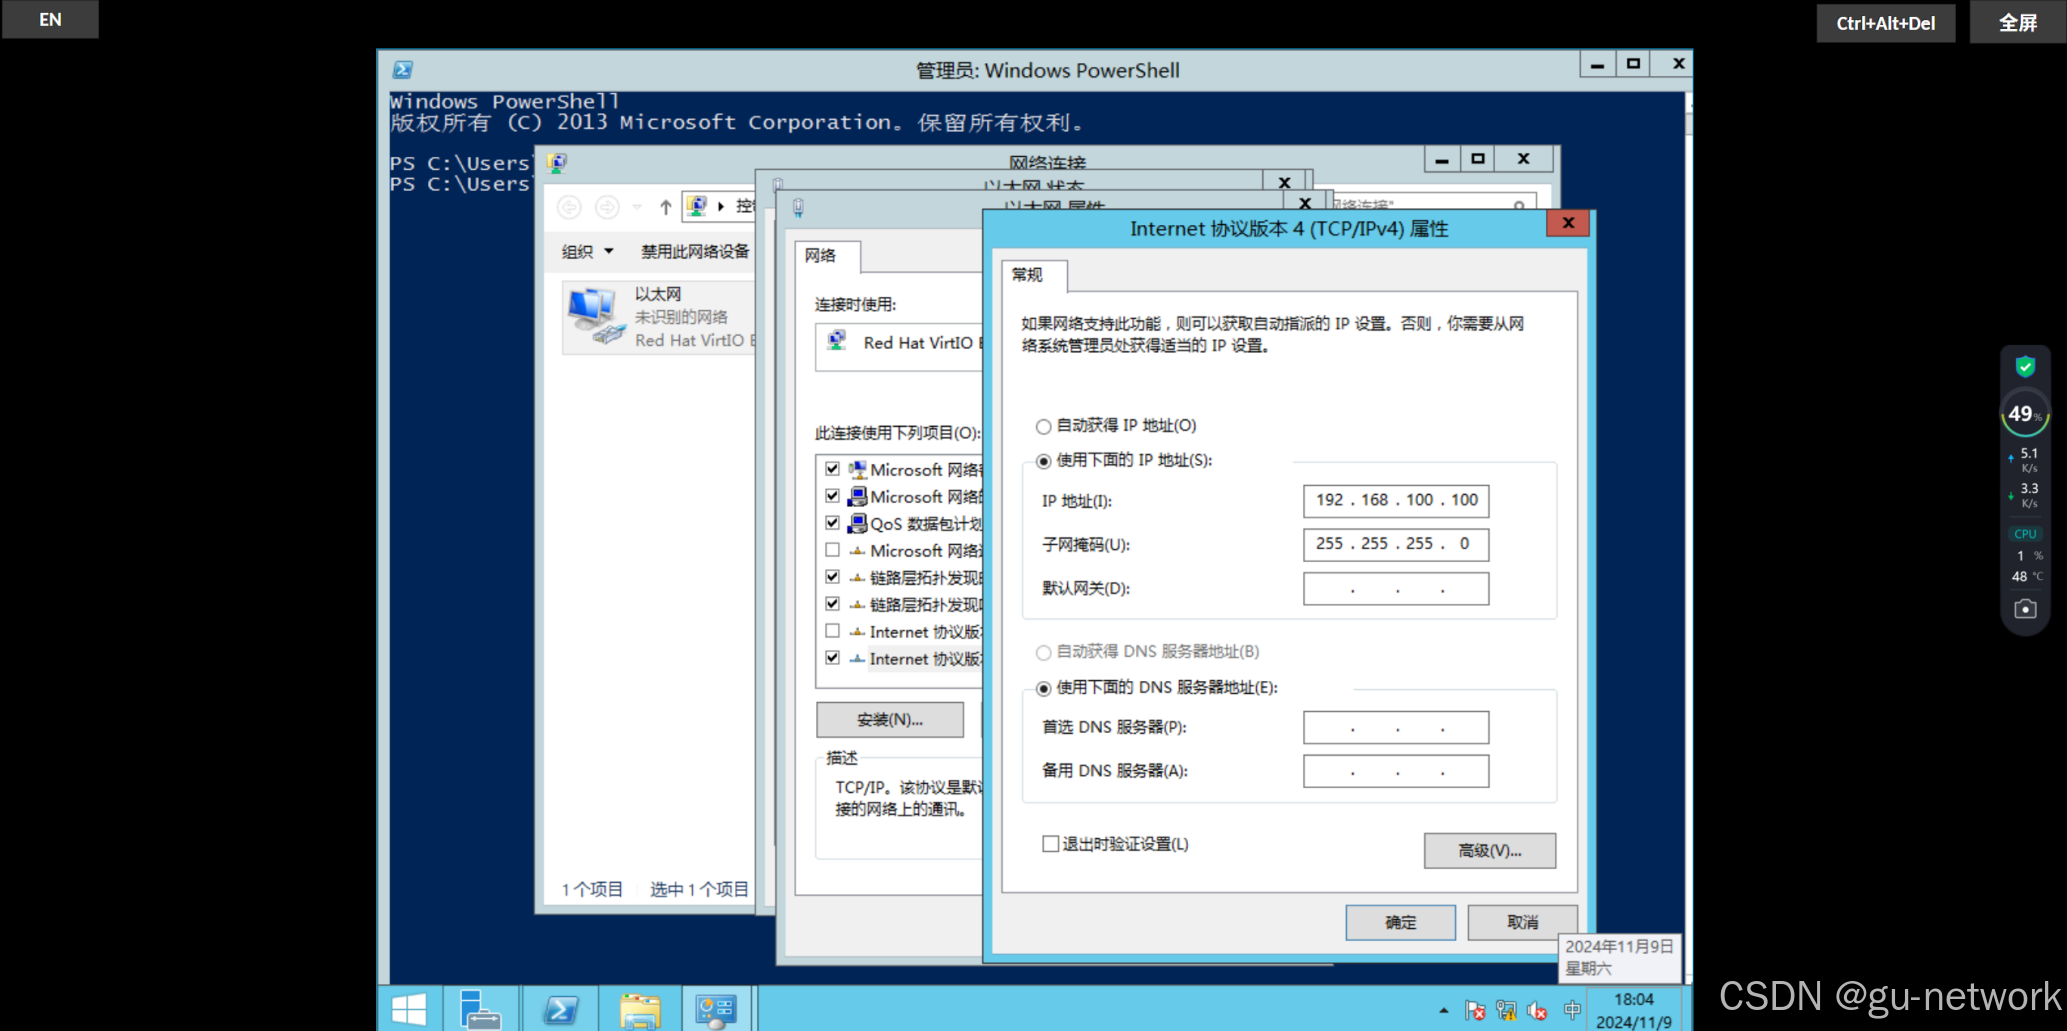The image size is (2067, 1031).
Task: Open recent locations dropdown arrow
Action: coord(637,207)
